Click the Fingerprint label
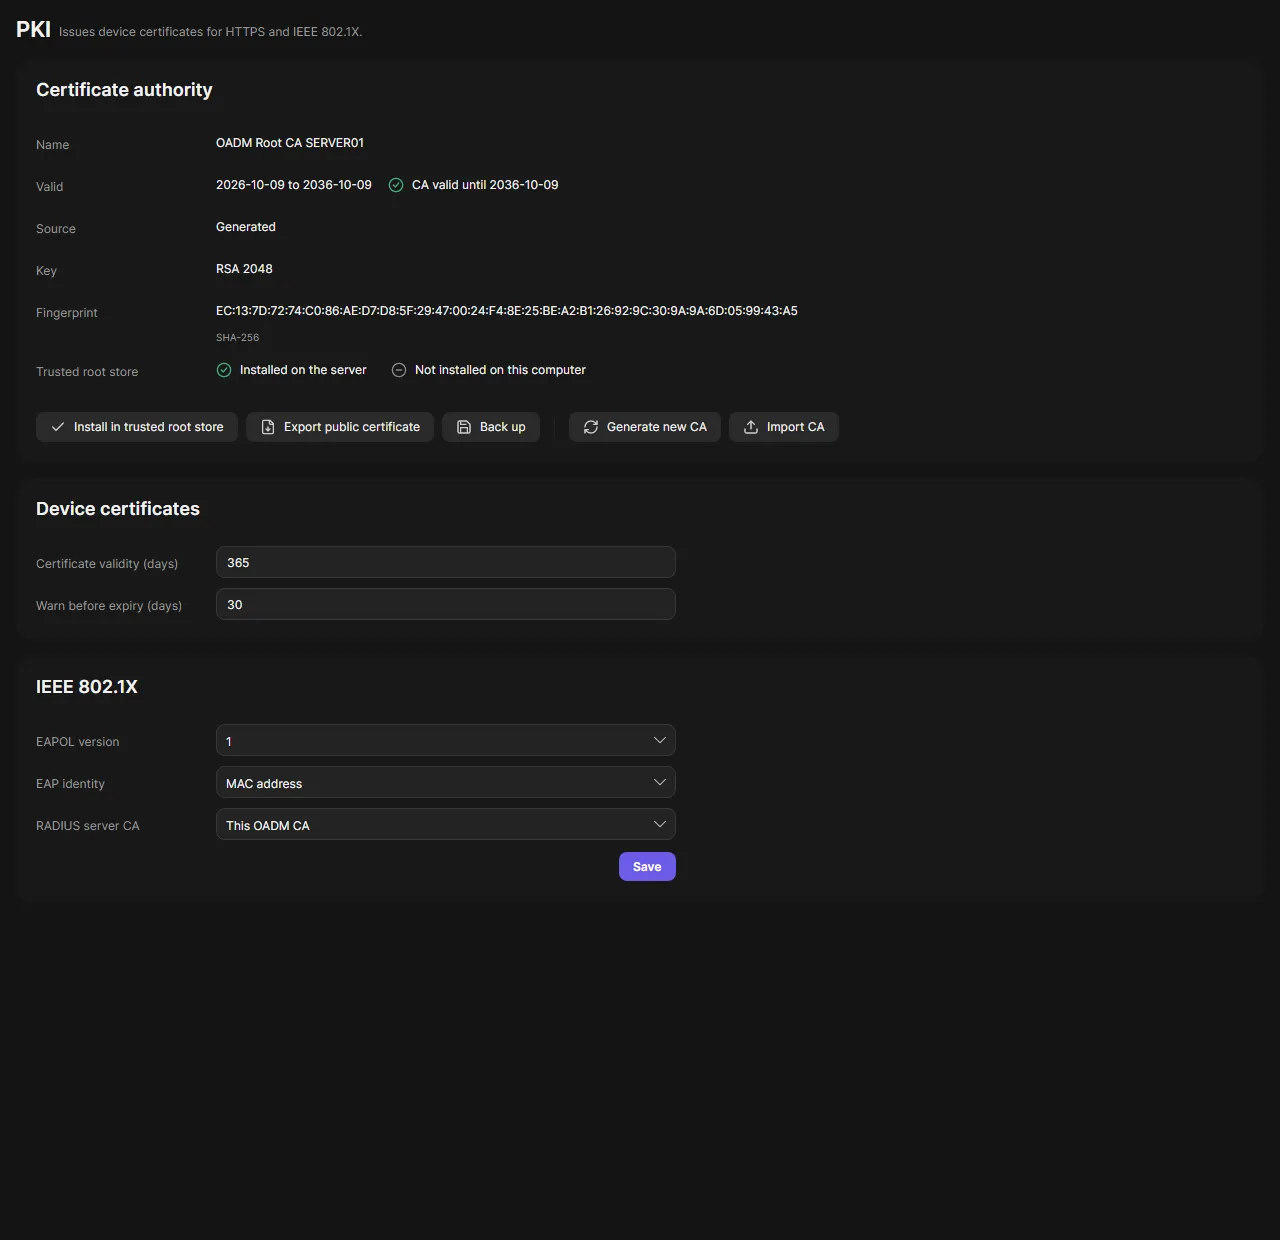This screenshot has width=1280, height=1240. [x=67, y=313]
